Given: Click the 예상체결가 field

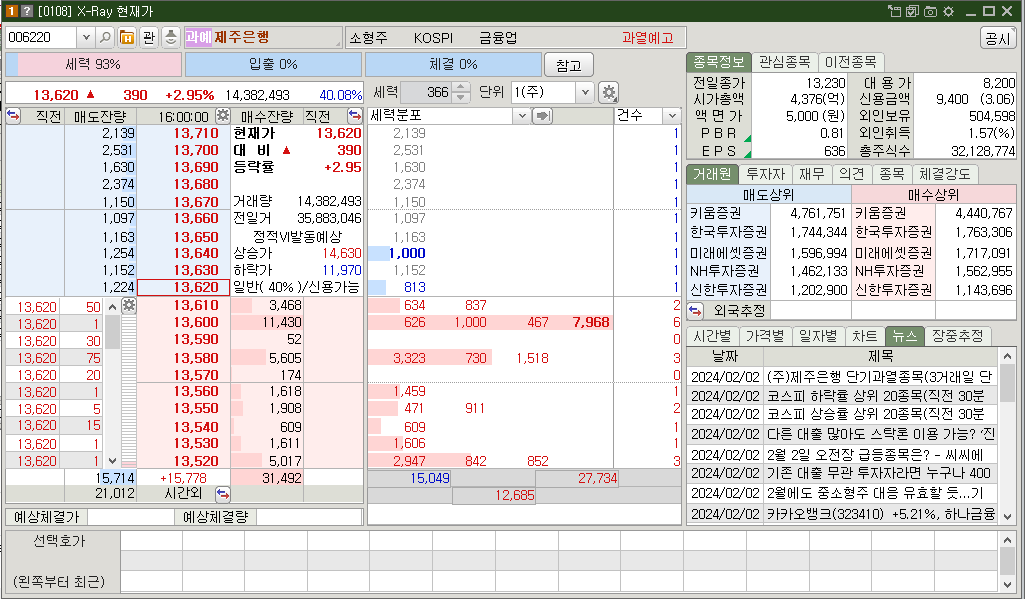Looking at the screenshot, I should click(131, 517).
